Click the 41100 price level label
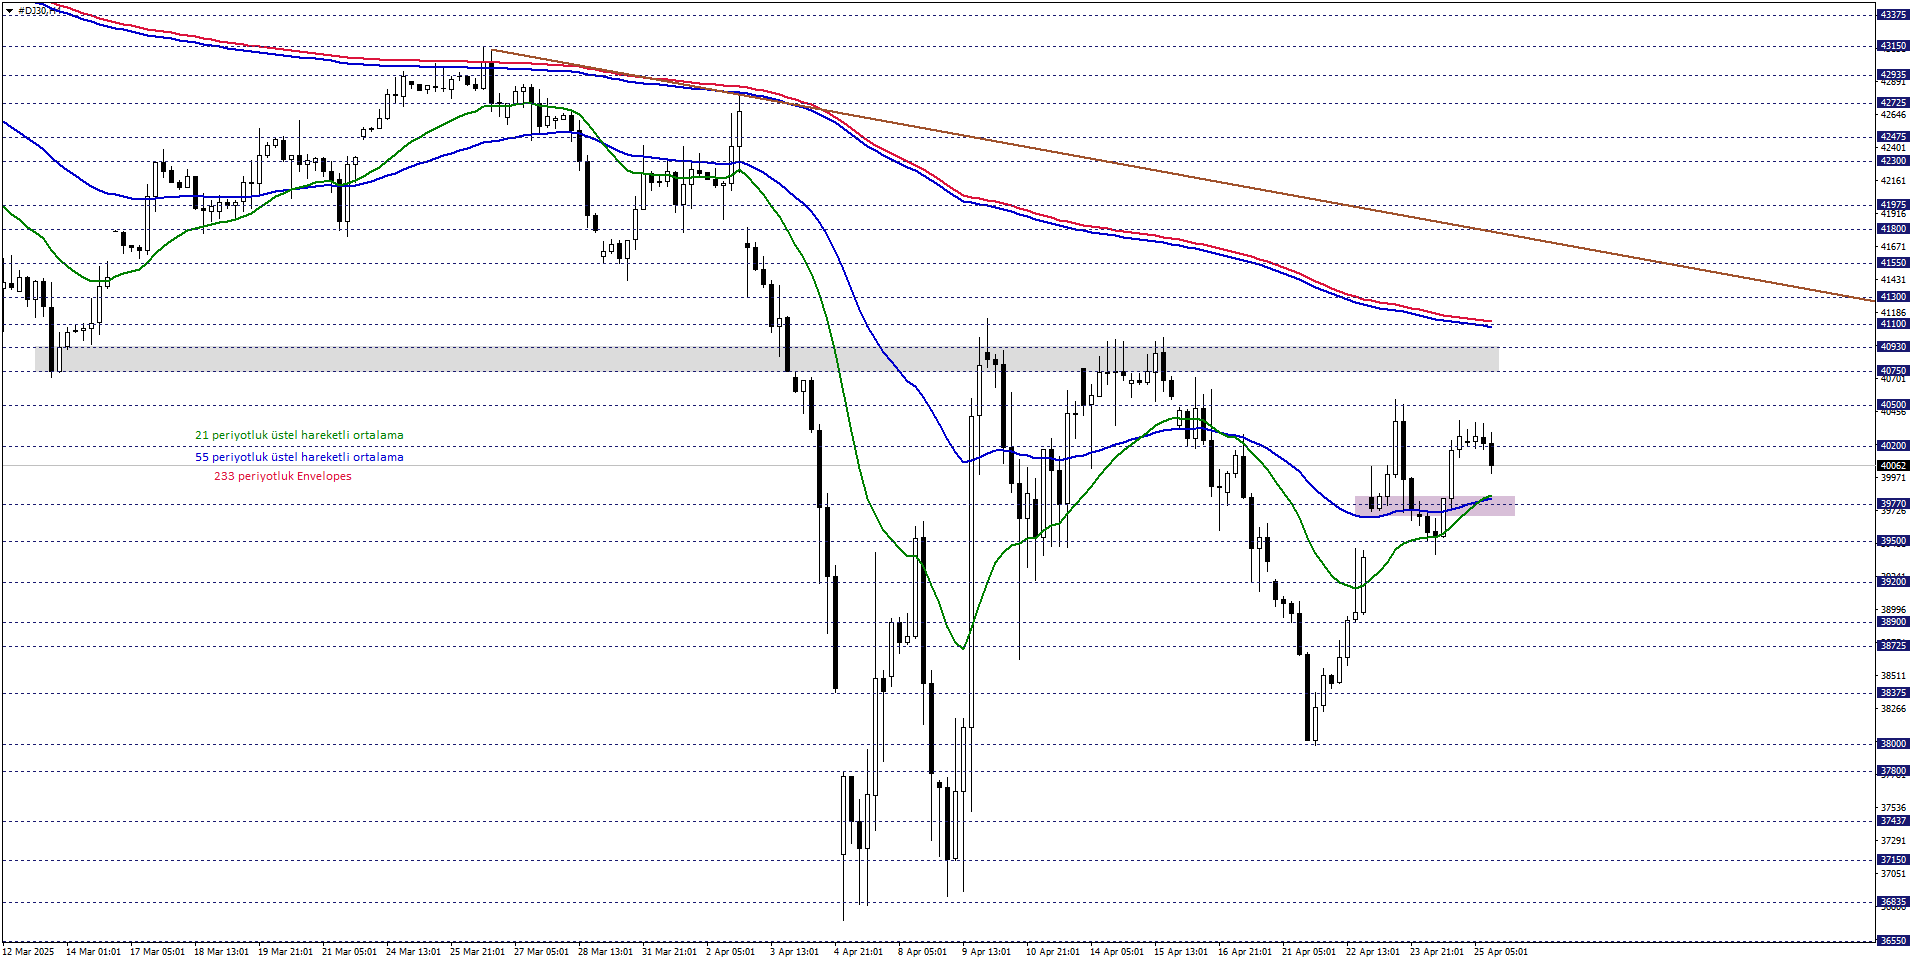 click(1894, 324)
